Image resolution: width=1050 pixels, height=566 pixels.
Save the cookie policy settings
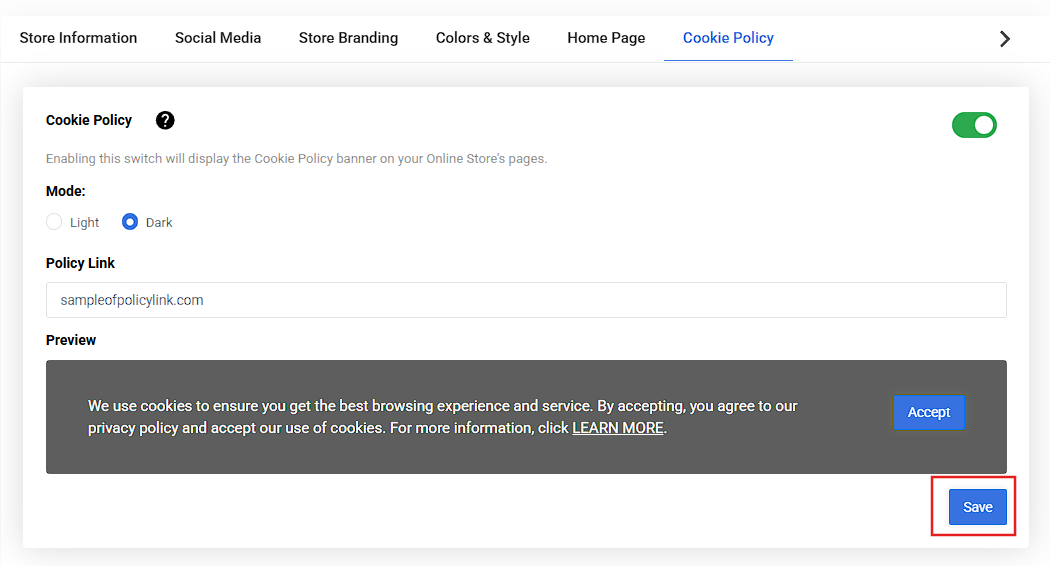(x=977, y=507)
